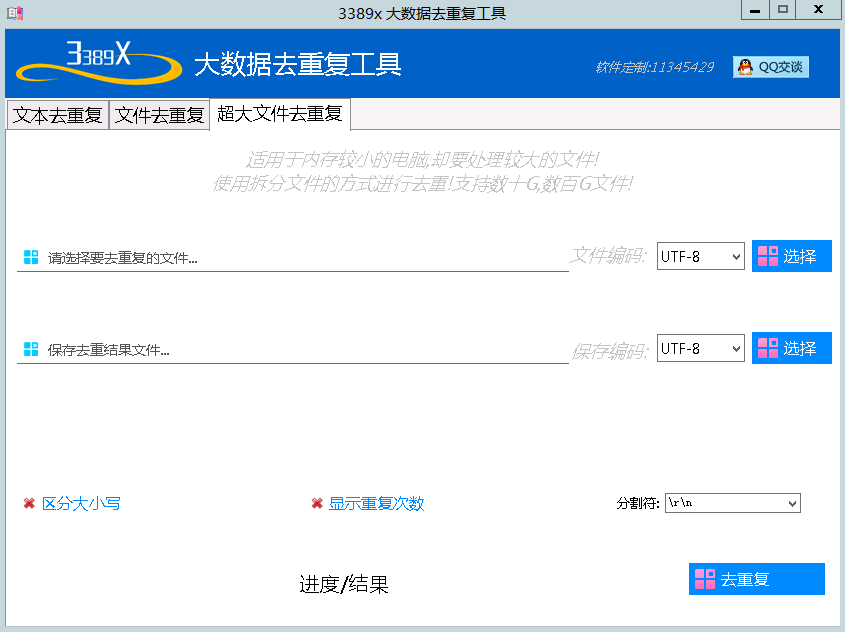This screenshot has height=632, width=845.
Task: Click 选择 button for source file
Action: point(792,256)
